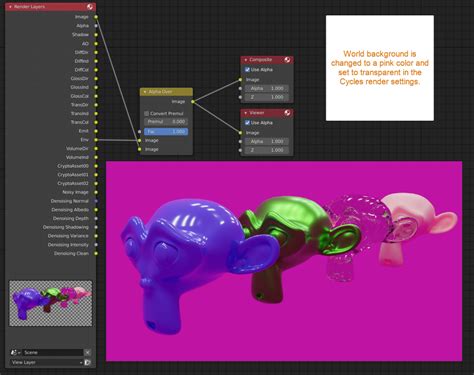Click the Shadow output socket
Image resolution: width=474 pixels, height=375 pixels.
(96, 35)
